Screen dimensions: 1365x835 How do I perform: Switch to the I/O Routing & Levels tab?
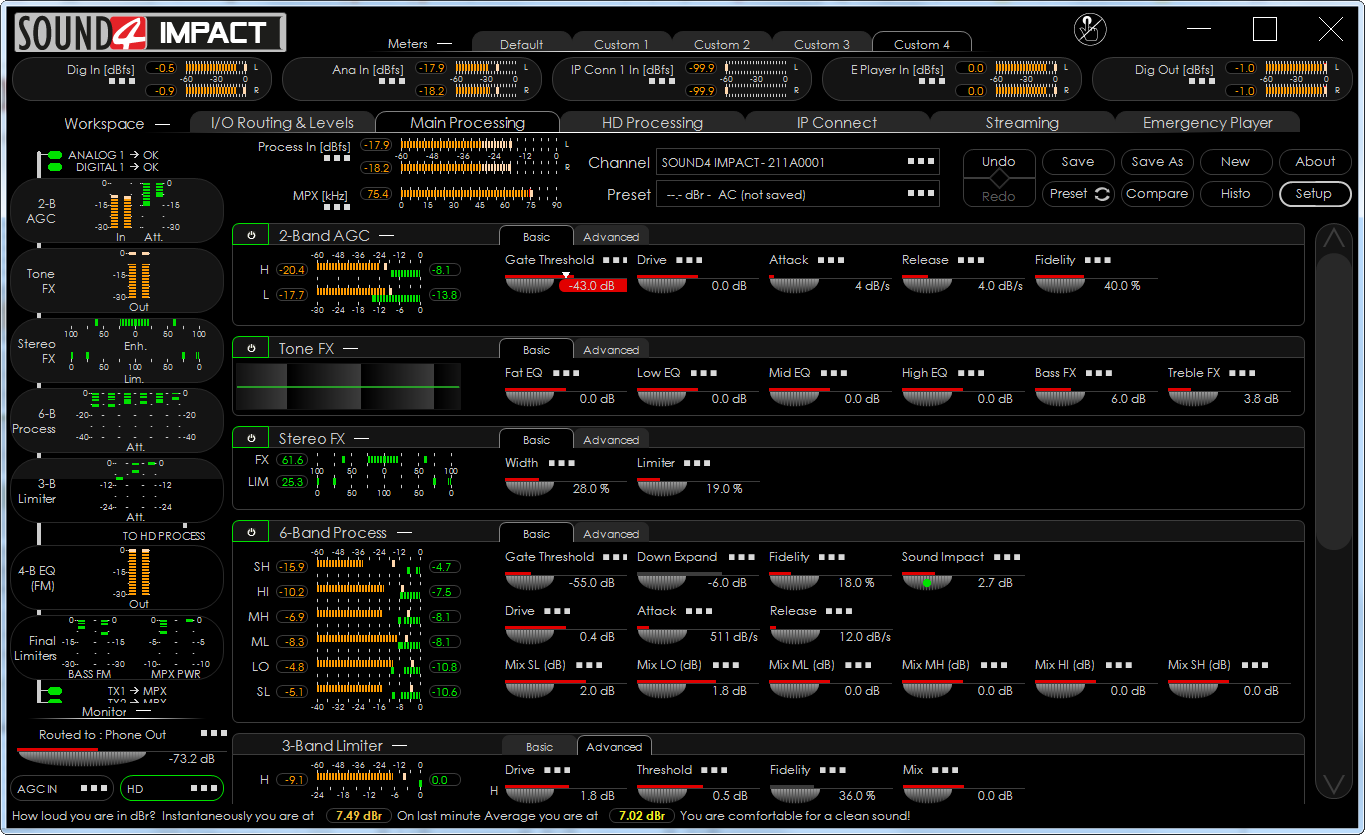click(282, 123)
